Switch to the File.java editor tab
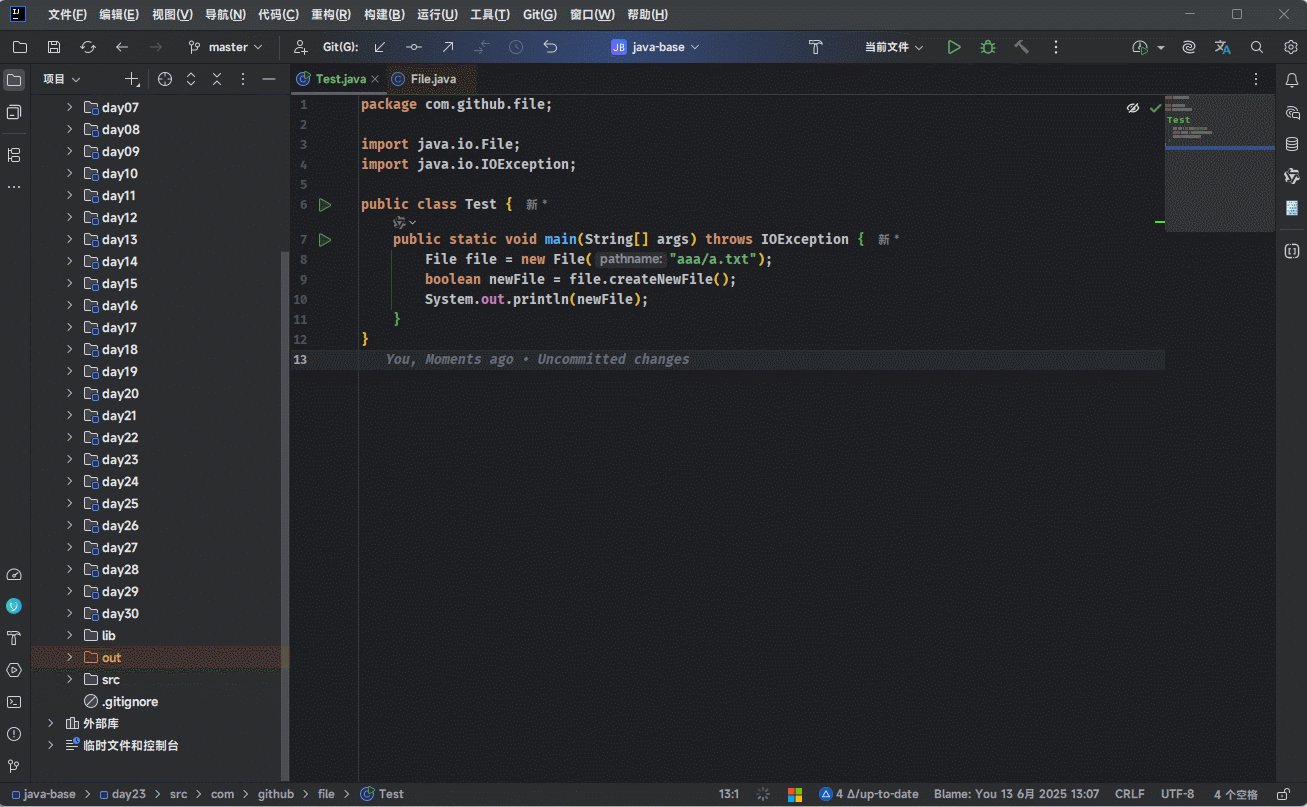 click(x=432, y=79)
